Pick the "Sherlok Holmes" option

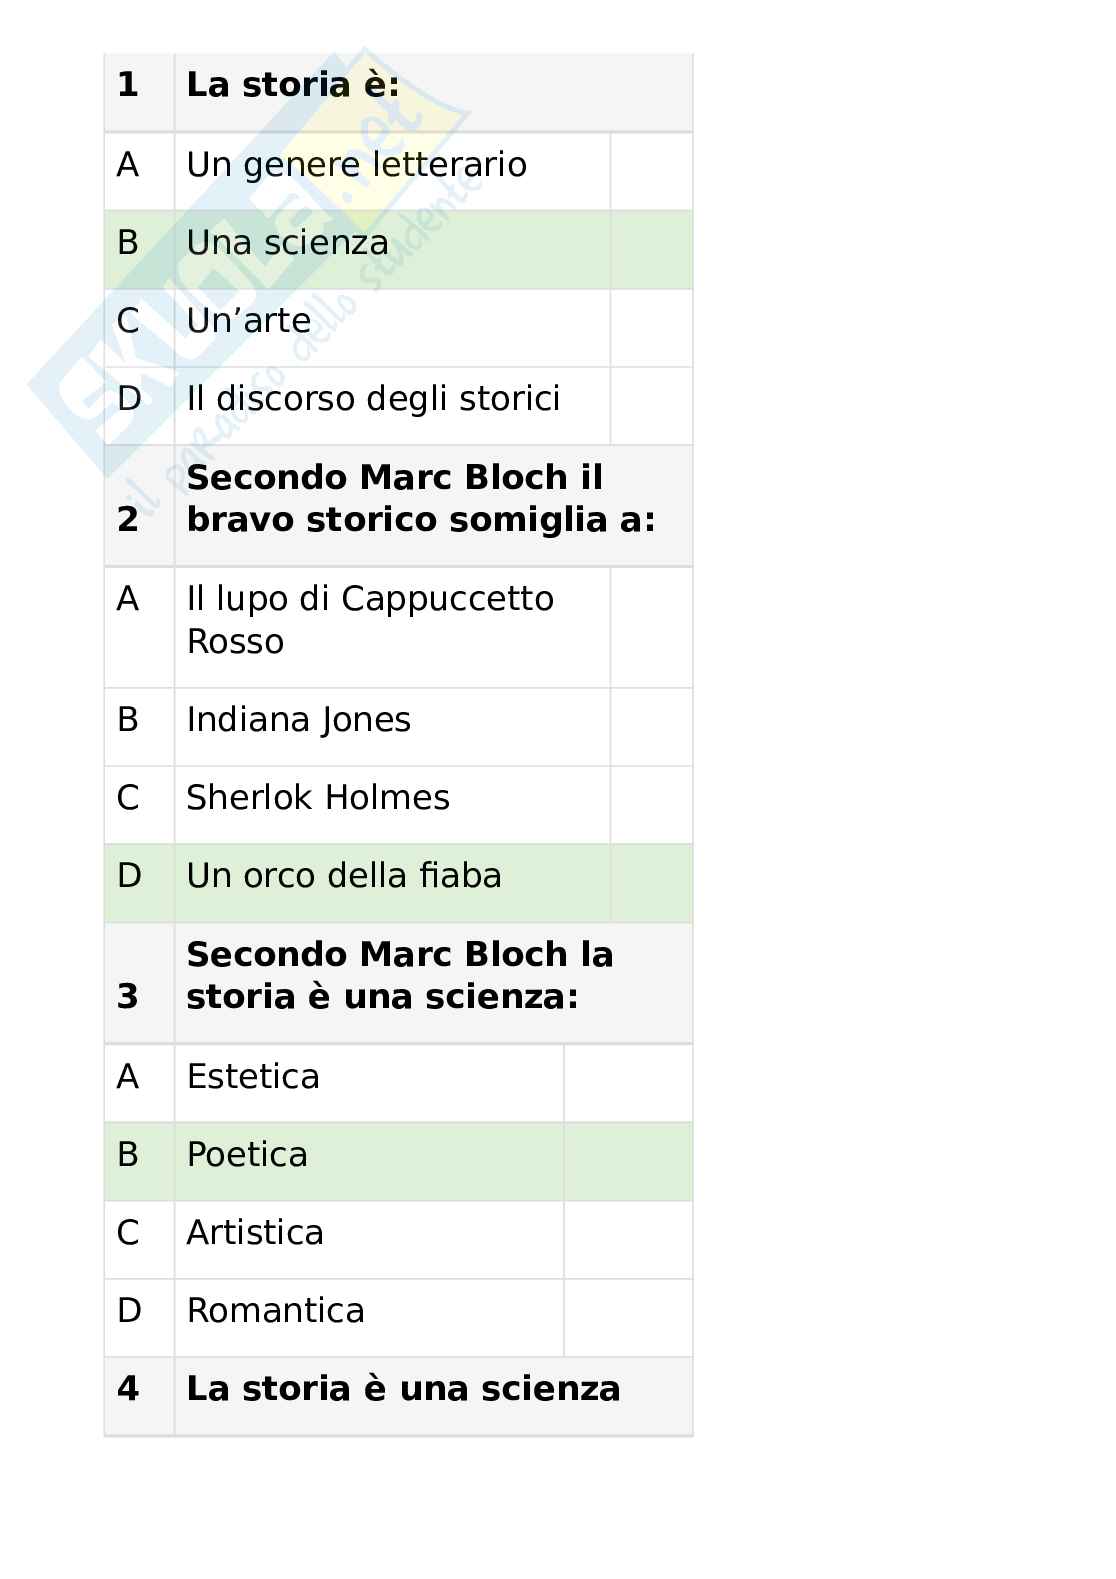click(318, 798)
